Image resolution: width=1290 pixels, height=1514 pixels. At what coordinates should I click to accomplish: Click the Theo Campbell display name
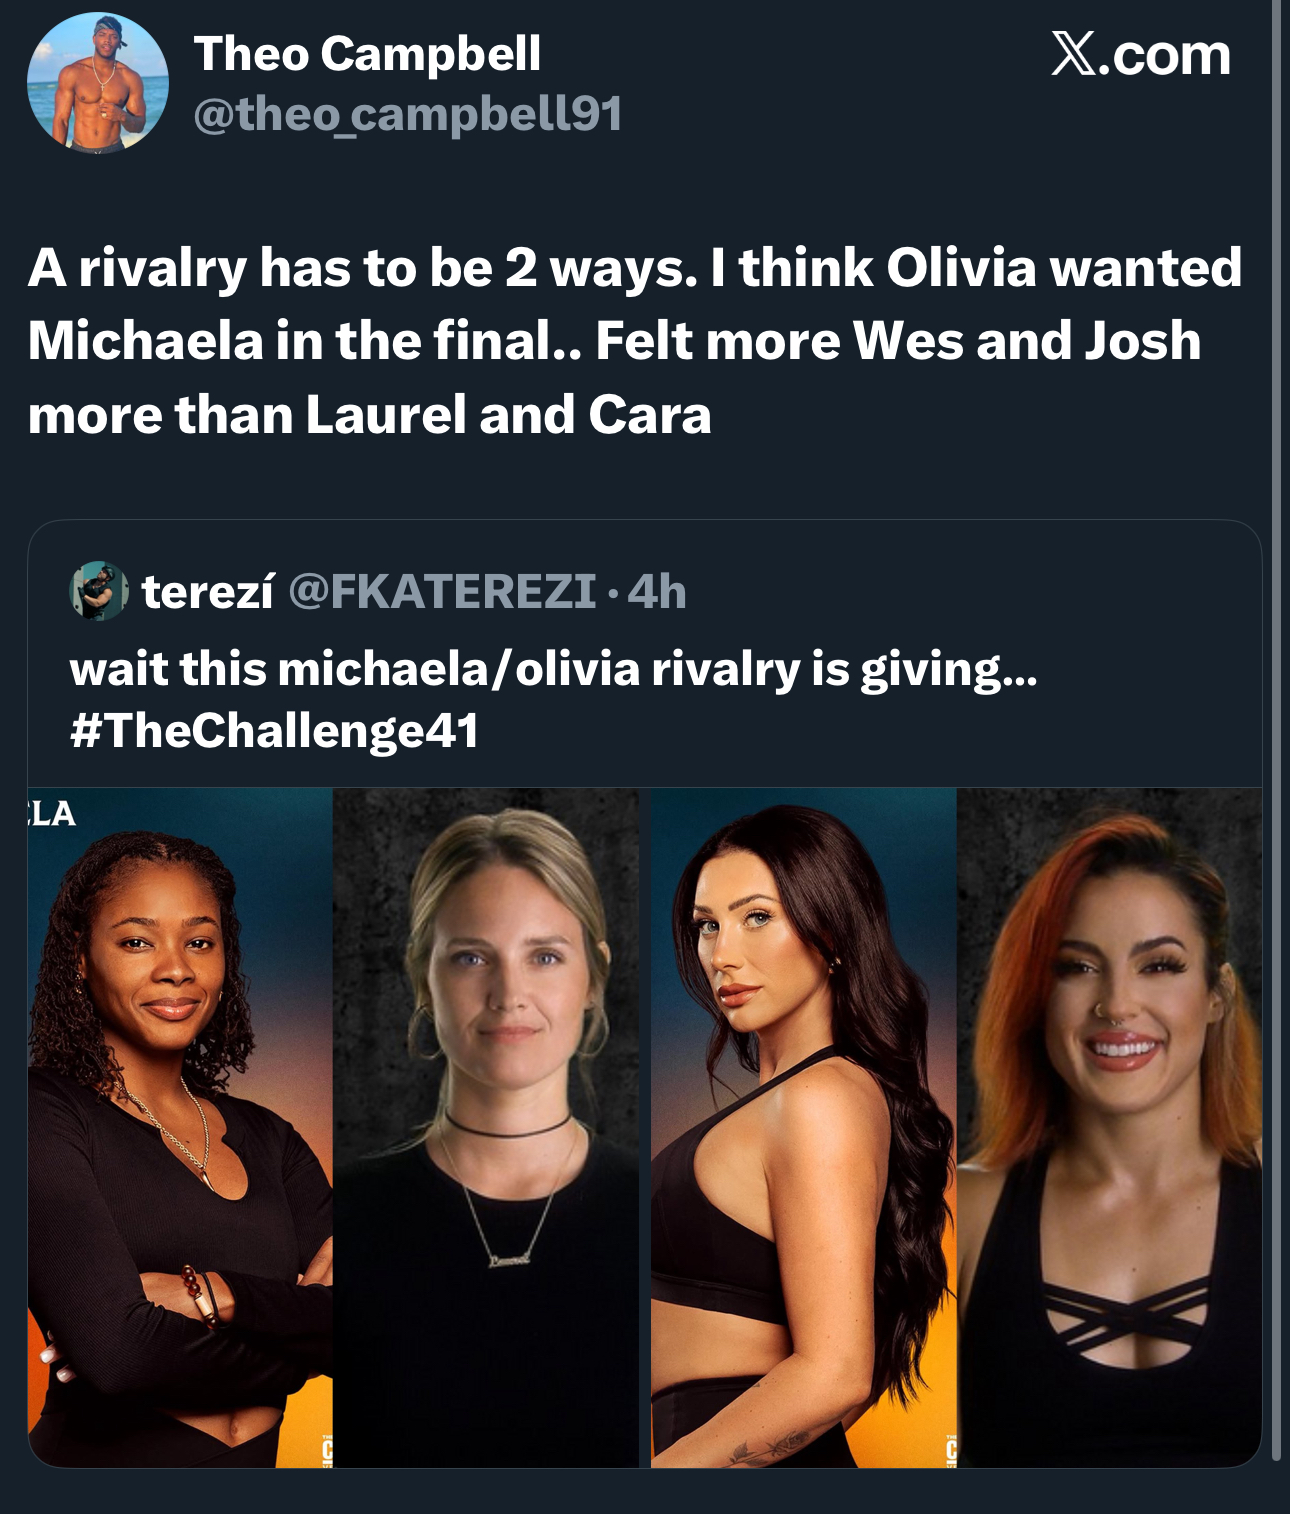[x=367, y=53]
